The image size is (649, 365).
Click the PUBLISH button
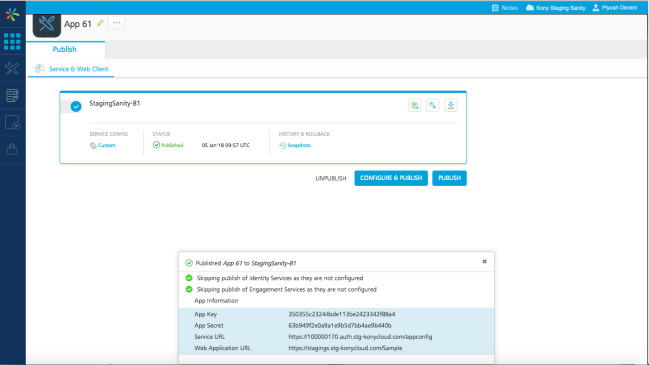click(449, 178)
